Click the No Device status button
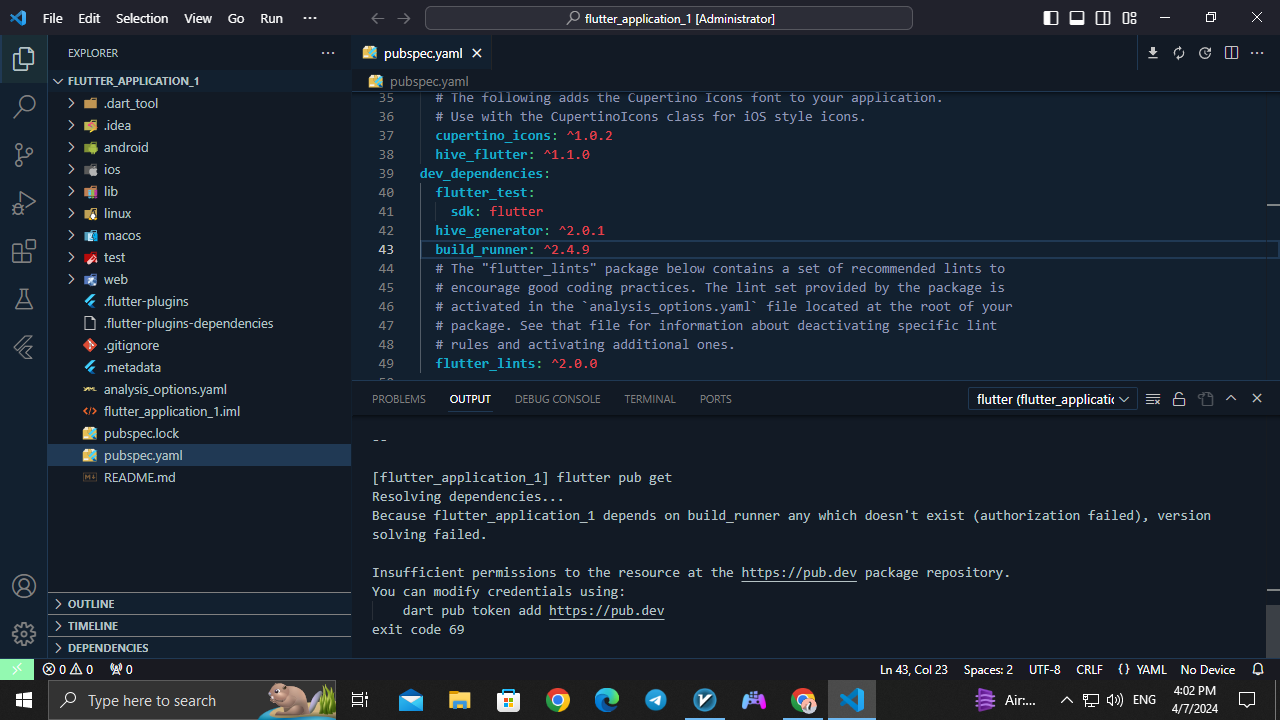Image resolution: width=1280 pixels, height=720 pixels. click(1207, 669)
